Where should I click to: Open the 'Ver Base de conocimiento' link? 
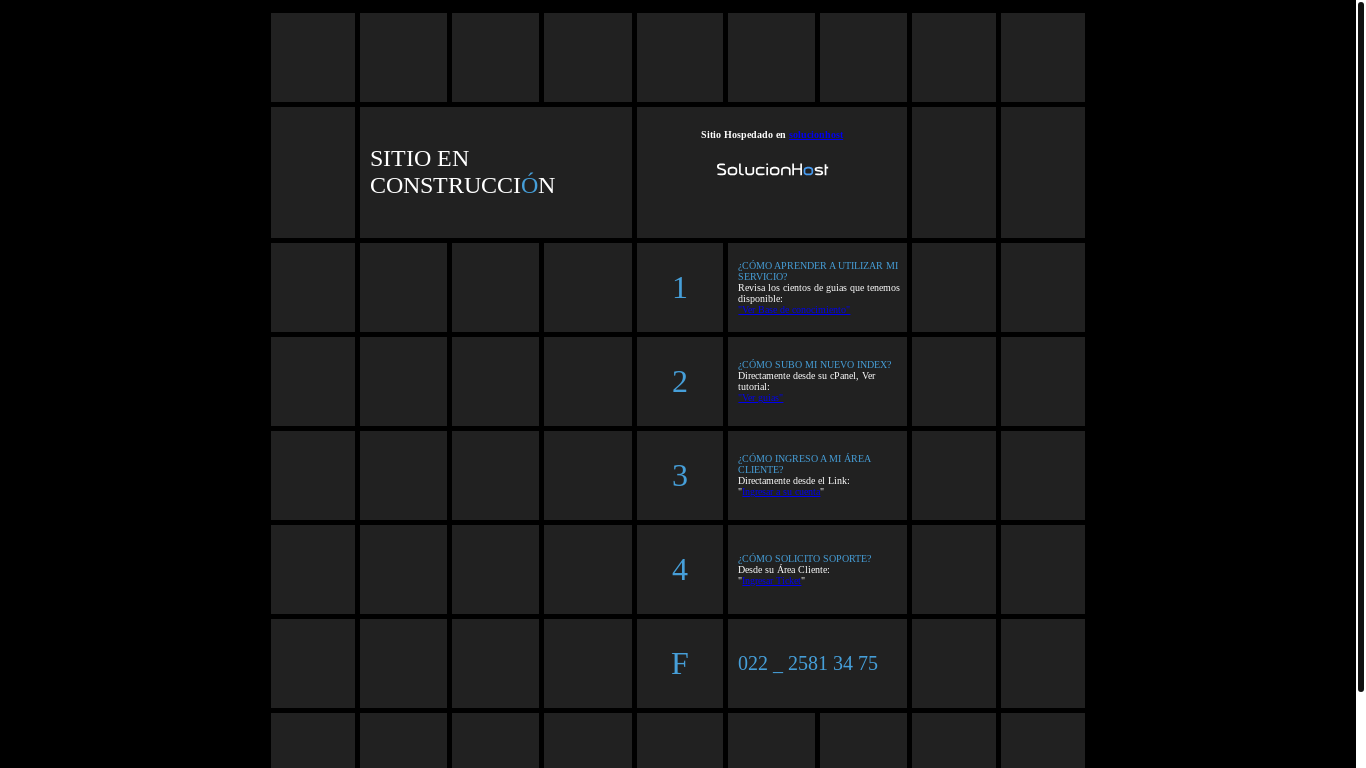(x=794, y=310)
